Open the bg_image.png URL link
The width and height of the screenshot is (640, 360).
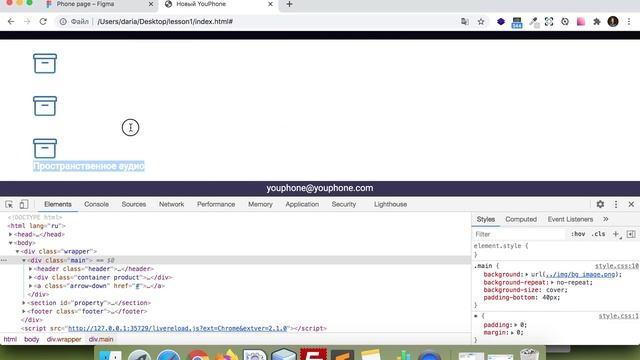pos(580,275)
